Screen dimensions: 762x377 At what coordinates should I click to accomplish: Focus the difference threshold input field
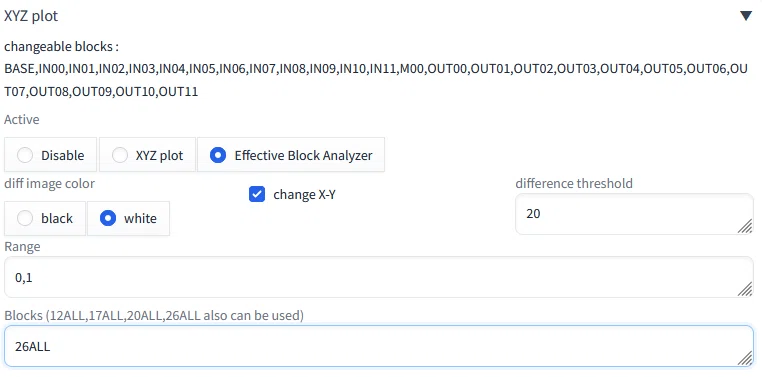click(x=634, y=214)
